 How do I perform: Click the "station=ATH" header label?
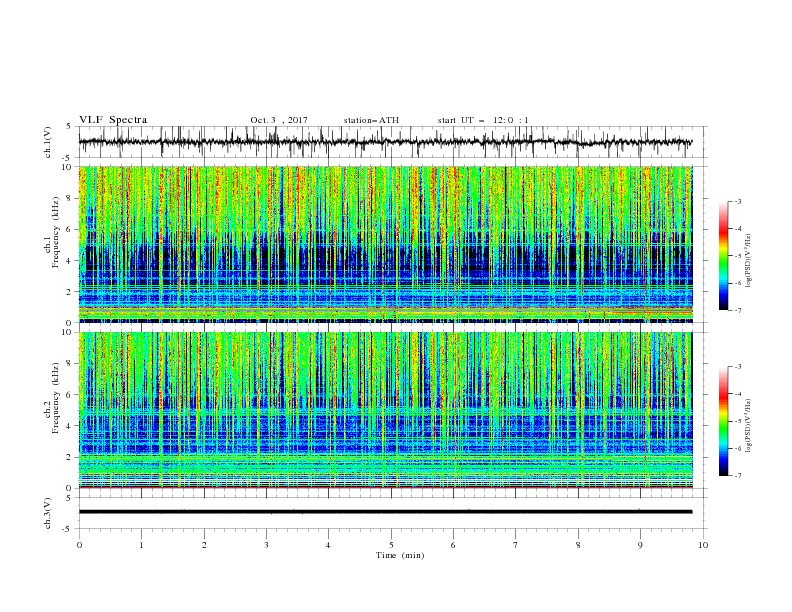click(371, 120)
